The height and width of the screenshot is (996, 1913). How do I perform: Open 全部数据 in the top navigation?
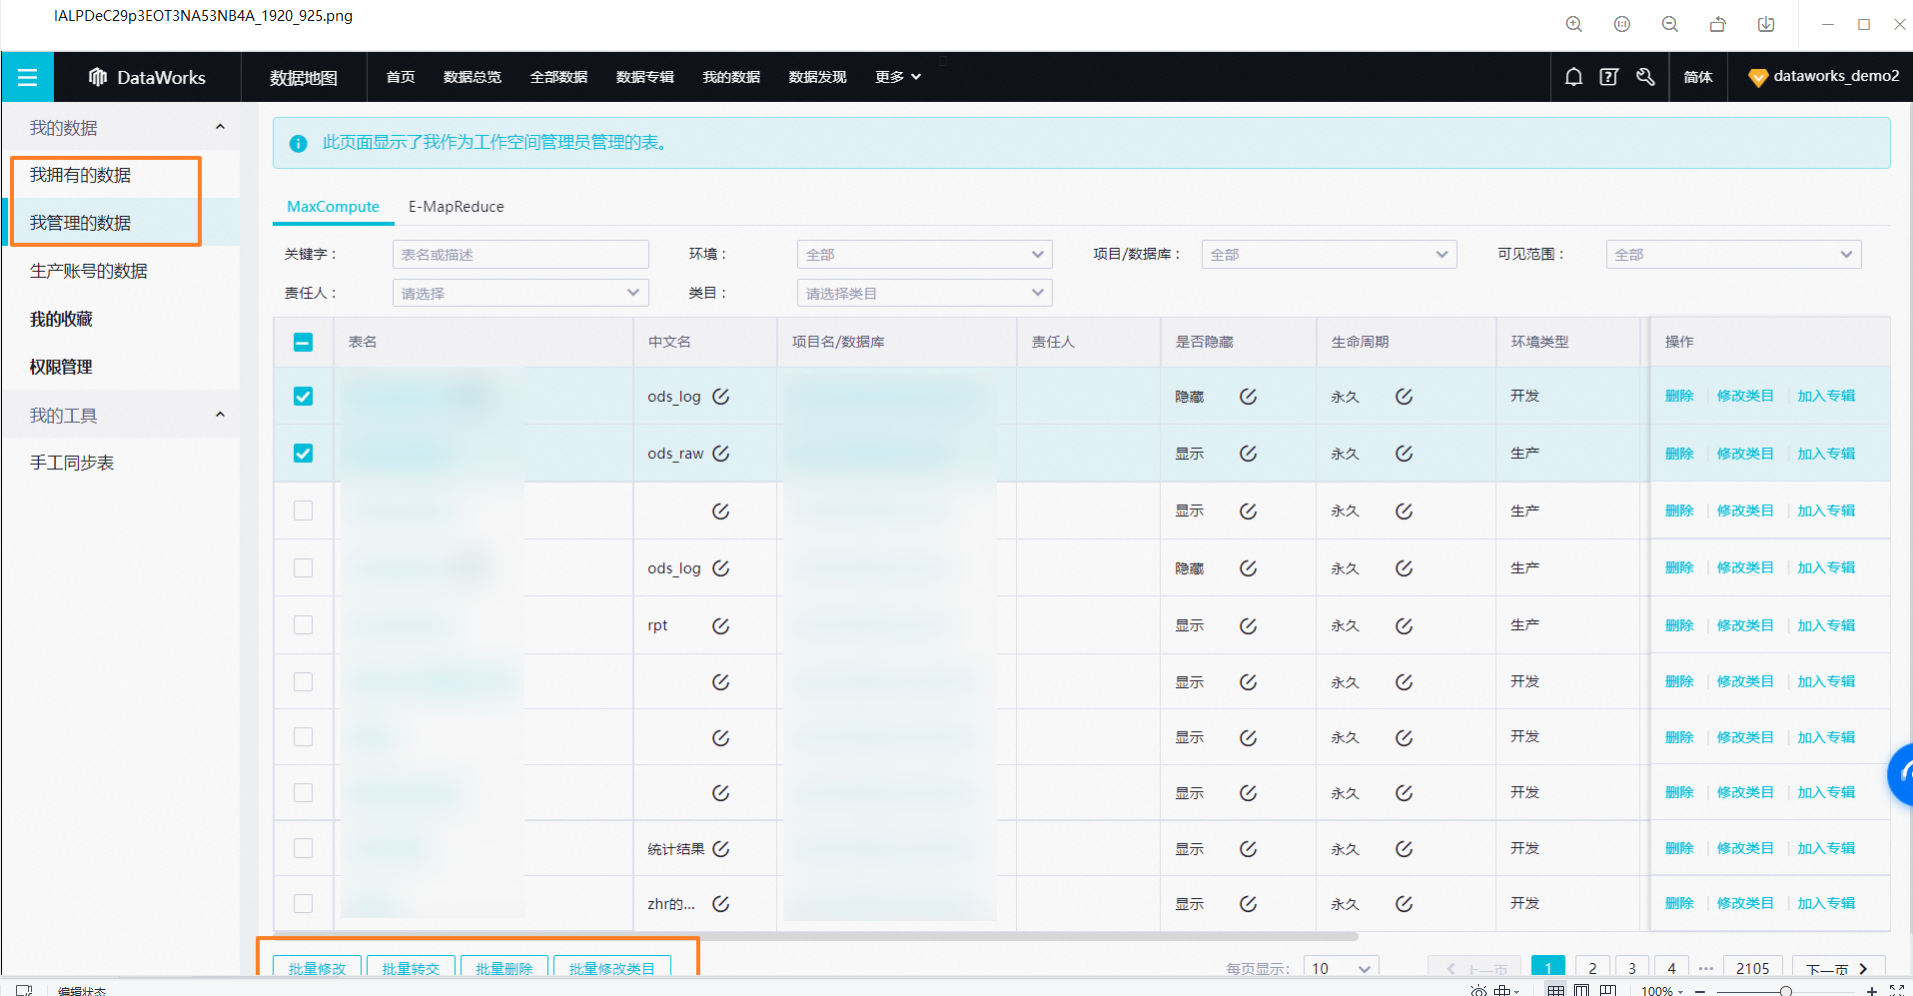click(558, 77)
